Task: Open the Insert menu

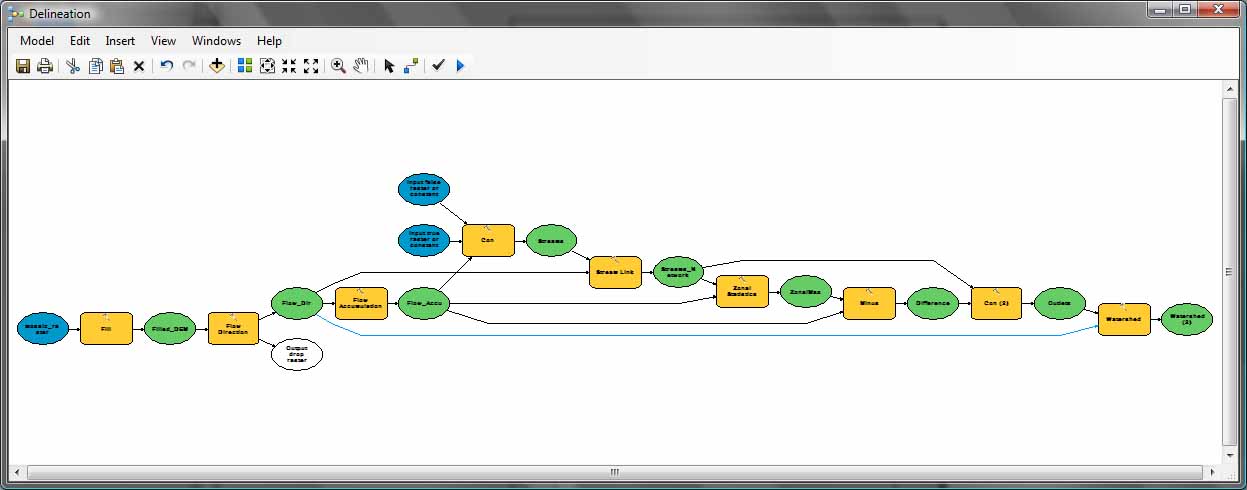Action: tap(120, 41)
